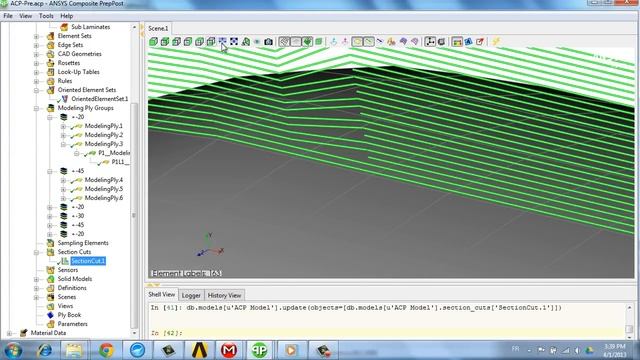640x360 pixels.
Task: Click the zoom-to-fit icon with four corner dots
Action: click(x=234, y=41)
